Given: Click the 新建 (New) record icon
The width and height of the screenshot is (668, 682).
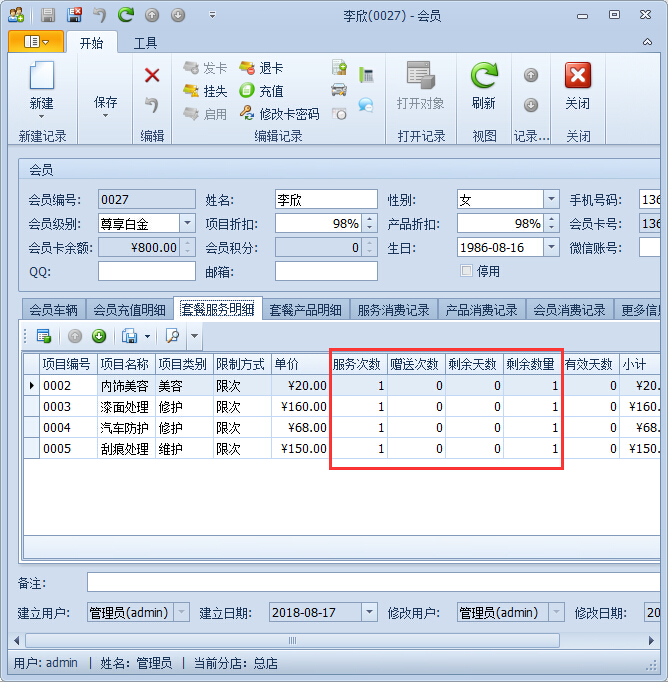Looking at the screenshot, I should click(x=41, y=78).
